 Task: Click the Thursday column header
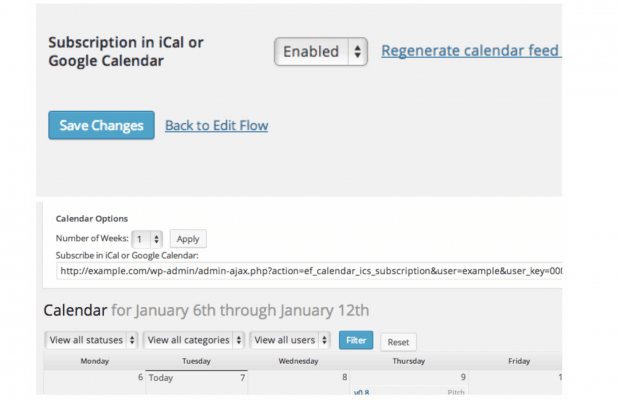point(408,361)
